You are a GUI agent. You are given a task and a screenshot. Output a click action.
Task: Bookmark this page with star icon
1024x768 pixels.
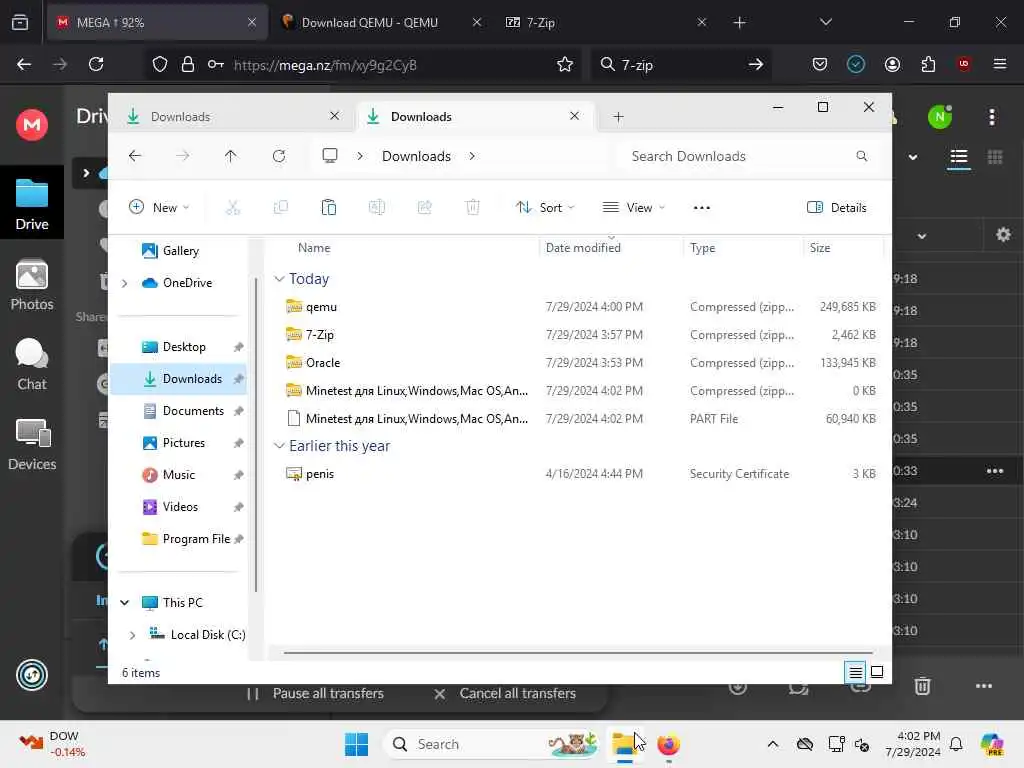[x=565, y=64]
